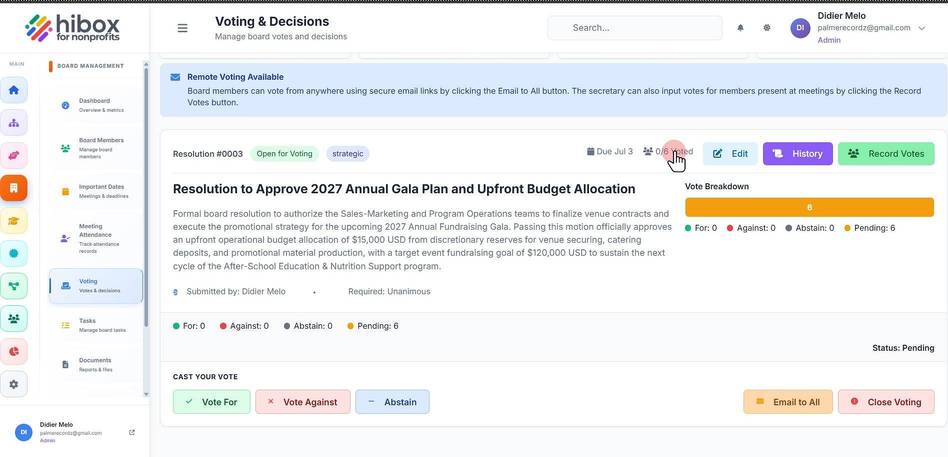Click the orange vote breakdown progress bar
The image size is (948, 457).
click(809, 207)
